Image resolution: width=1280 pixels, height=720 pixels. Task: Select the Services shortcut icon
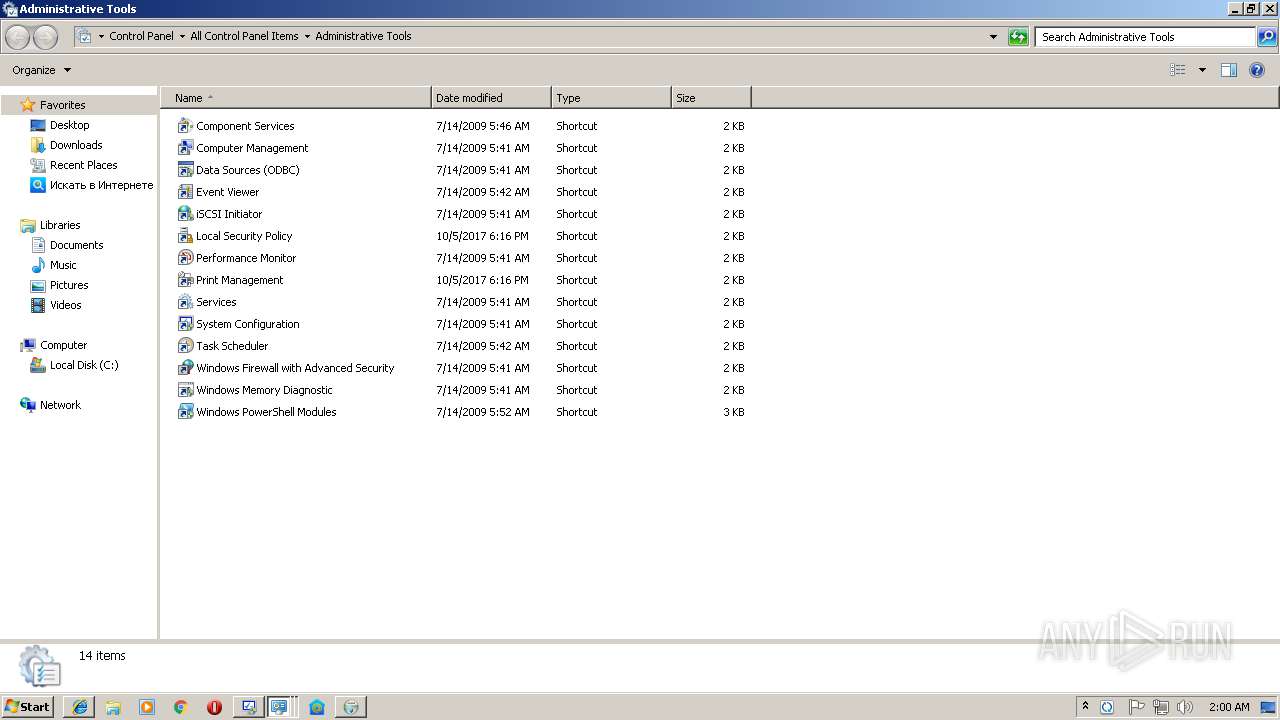pos(185,302)
